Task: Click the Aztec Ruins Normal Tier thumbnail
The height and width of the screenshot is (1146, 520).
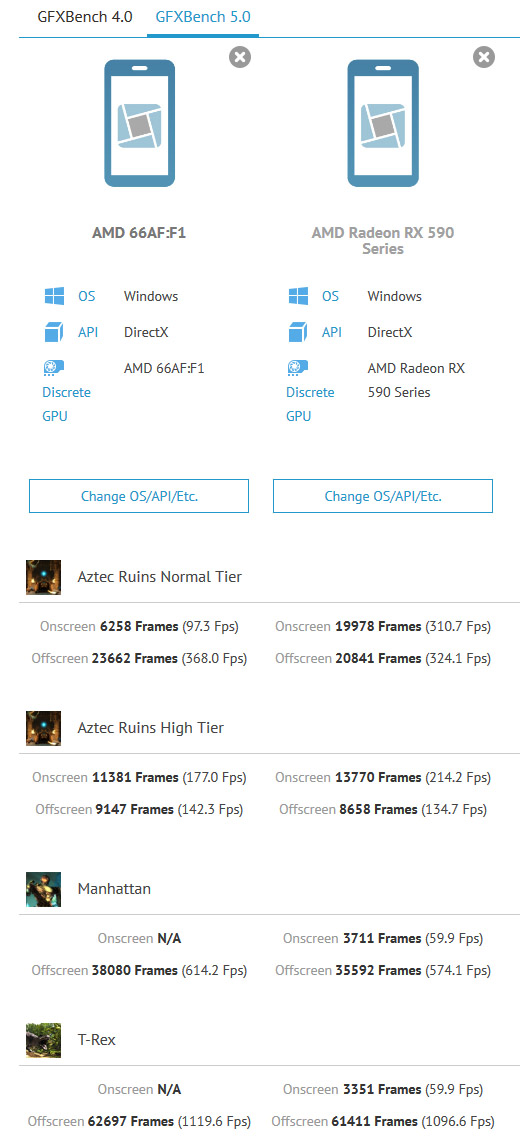Action: click(x=43, y=577)
